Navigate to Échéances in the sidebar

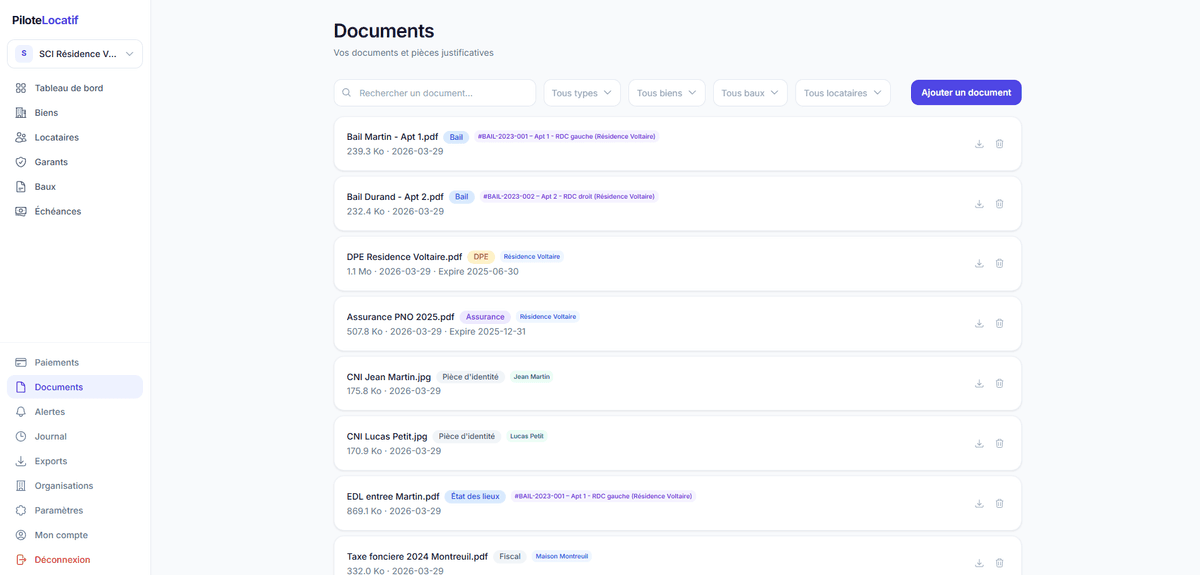pyautogui.click(x=57, y=211)
